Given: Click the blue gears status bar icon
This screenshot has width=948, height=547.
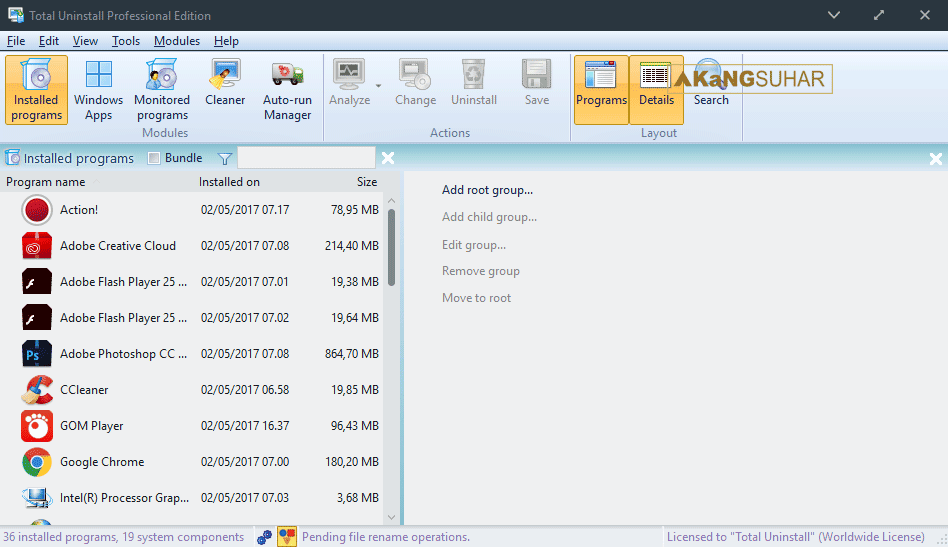Looking at the screenshot, I should 264,537.
